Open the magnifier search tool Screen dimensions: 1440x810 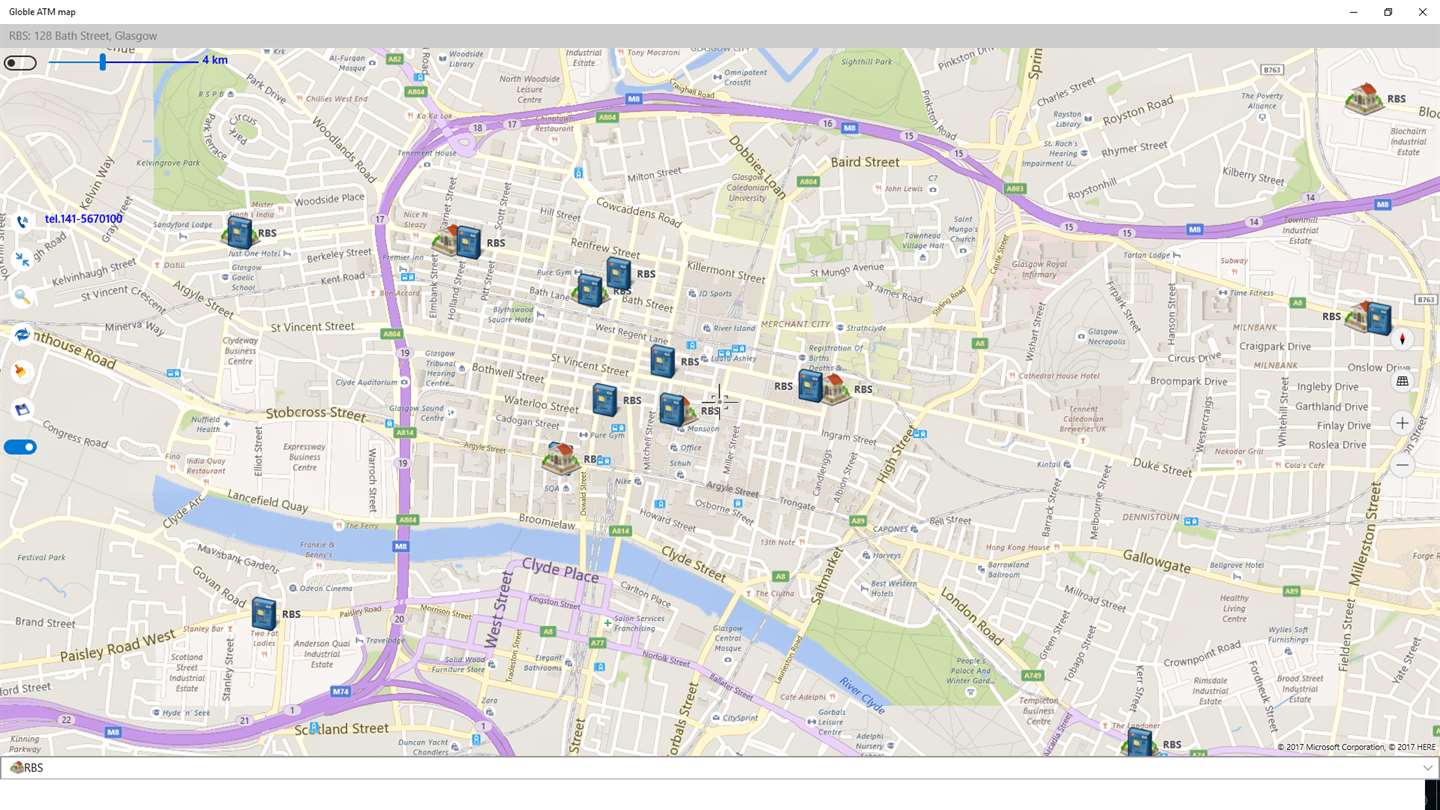click(22, 297)
